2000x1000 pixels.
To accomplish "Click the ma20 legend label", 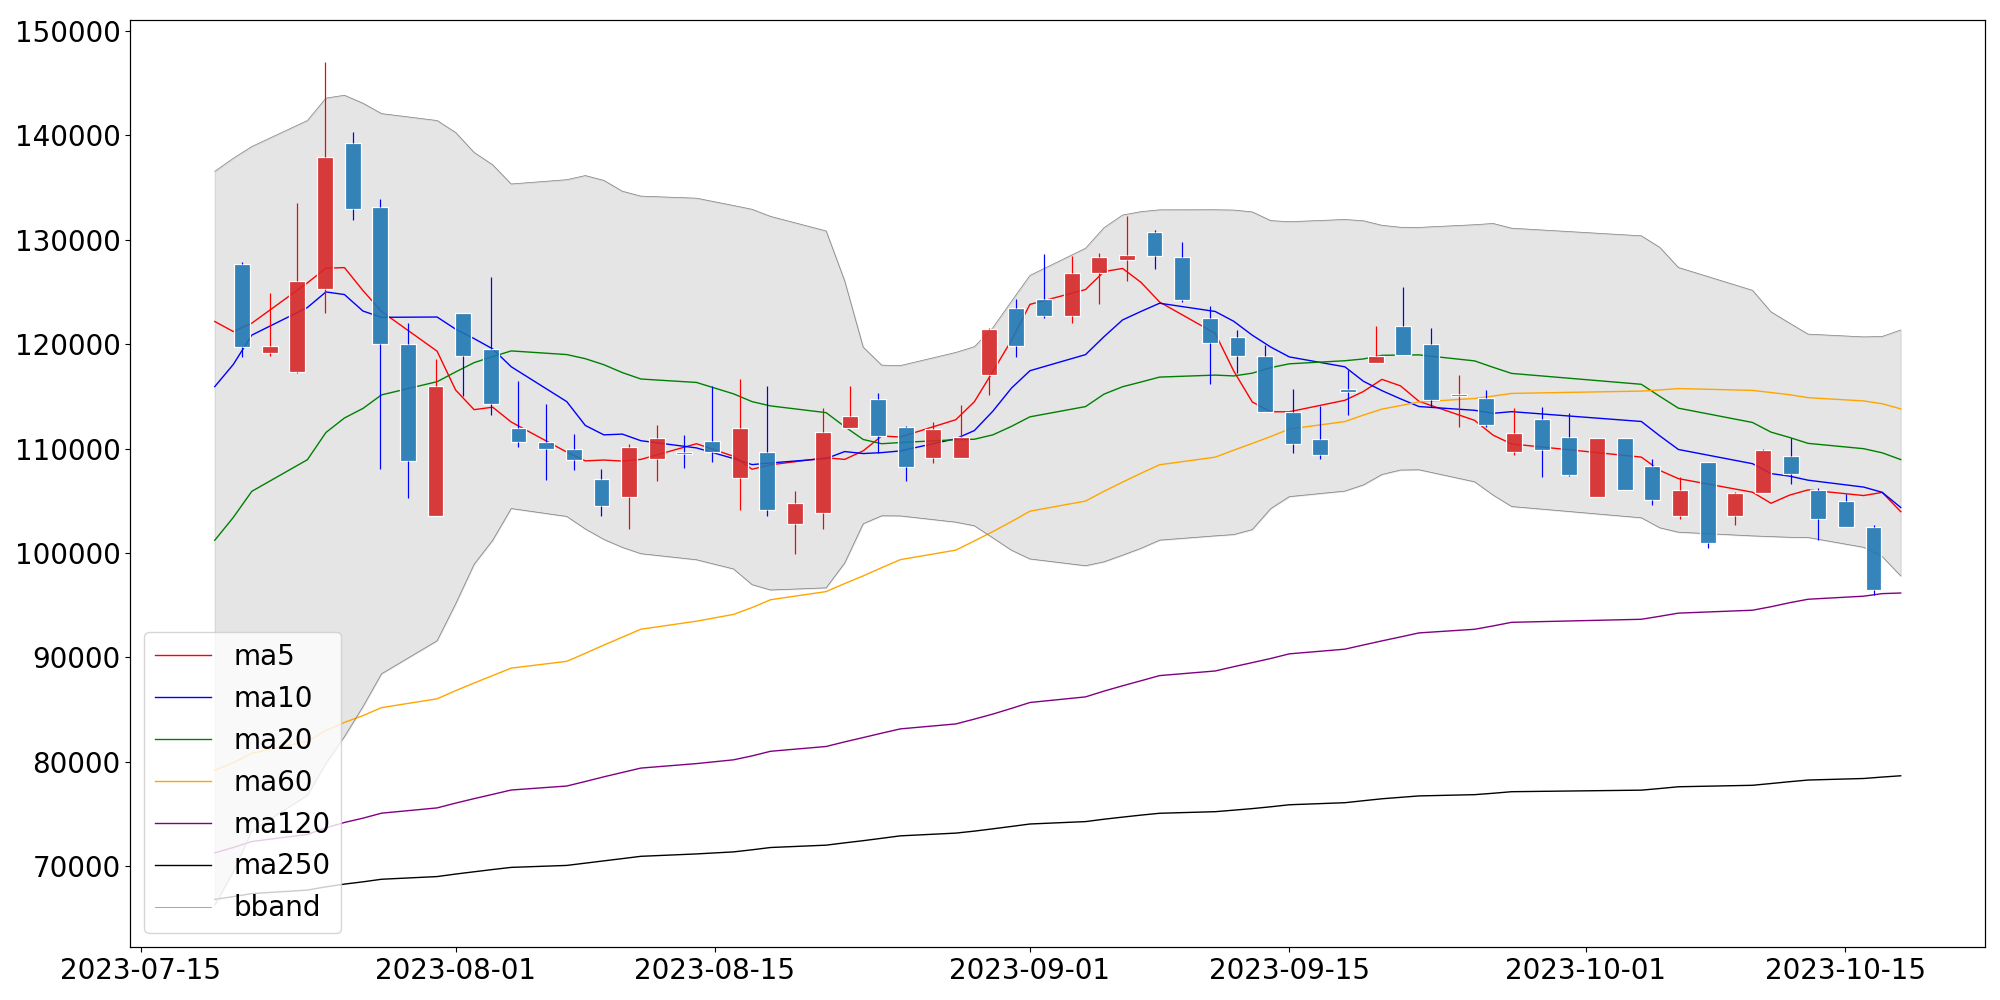I will [273, 740].
